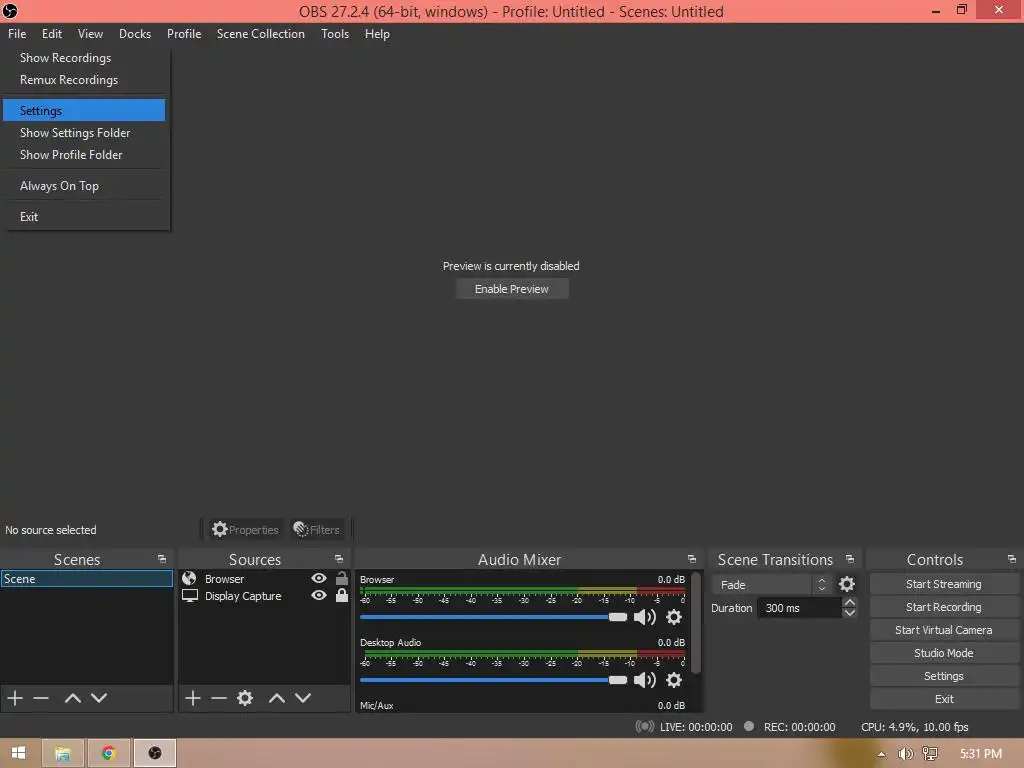Increase transition duration with up arrow

pyautogui.click(x=850, y=602)
